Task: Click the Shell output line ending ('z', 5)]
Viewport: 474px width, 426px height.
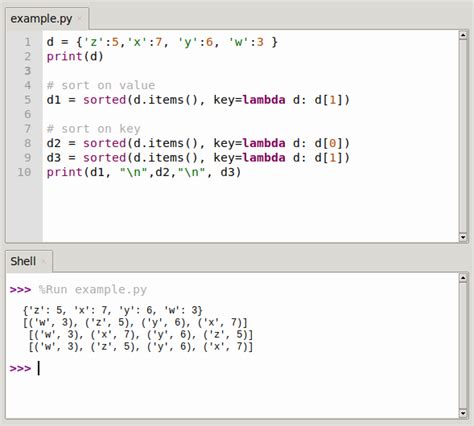Action: [x=141, y=335]
